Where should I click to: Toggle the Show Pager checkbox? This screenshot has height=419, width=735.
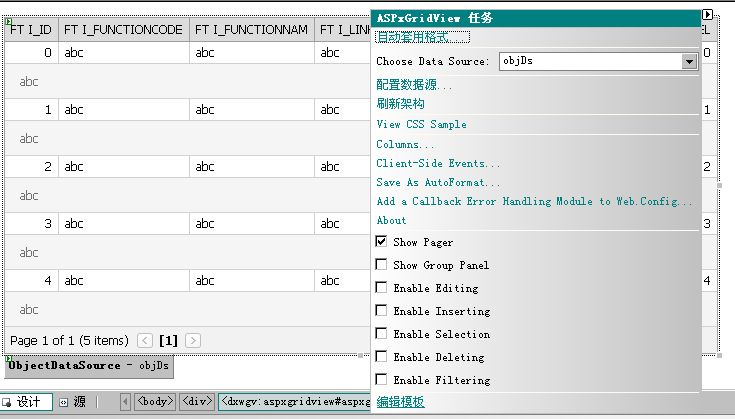coord(381,242)
